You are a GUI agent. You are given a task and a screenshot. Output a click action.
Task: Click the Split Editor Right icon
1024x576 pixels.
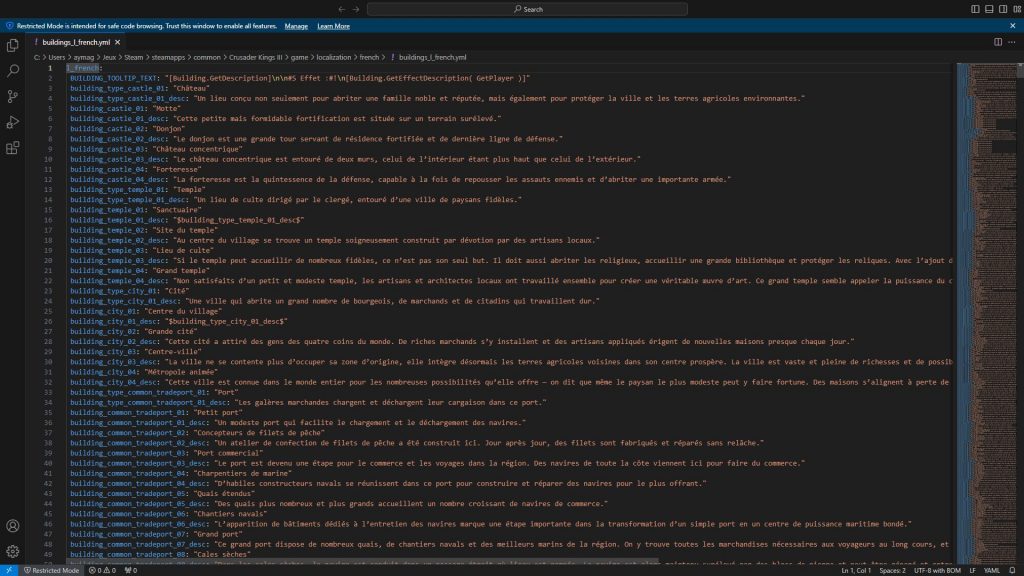pyautogui.click(x=997, y=42)
